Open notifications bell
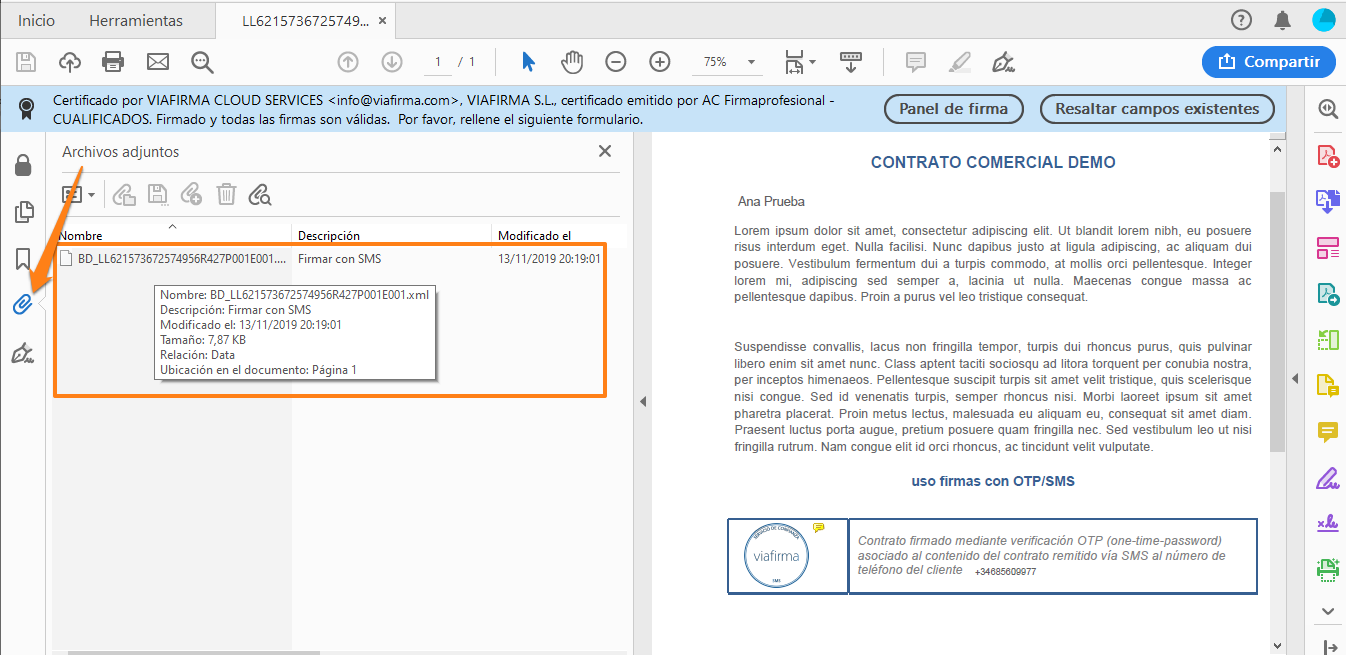 point(1282,20)
